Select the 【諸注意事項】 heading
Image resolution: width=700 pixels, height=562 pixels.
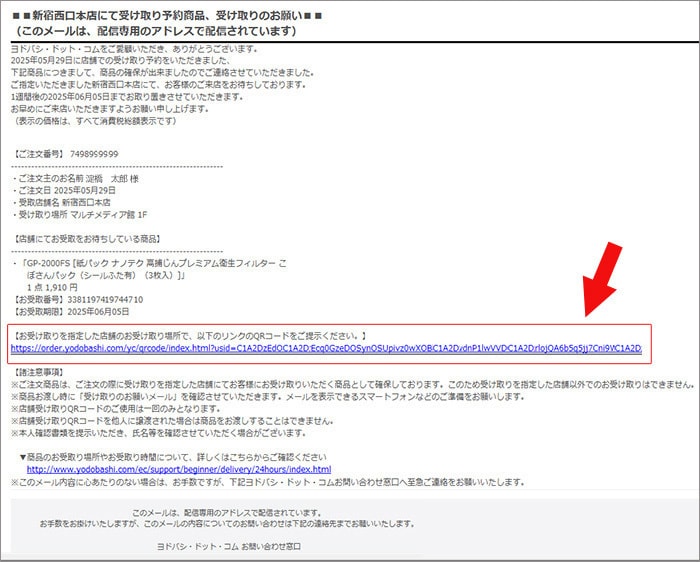coord(39,372)
